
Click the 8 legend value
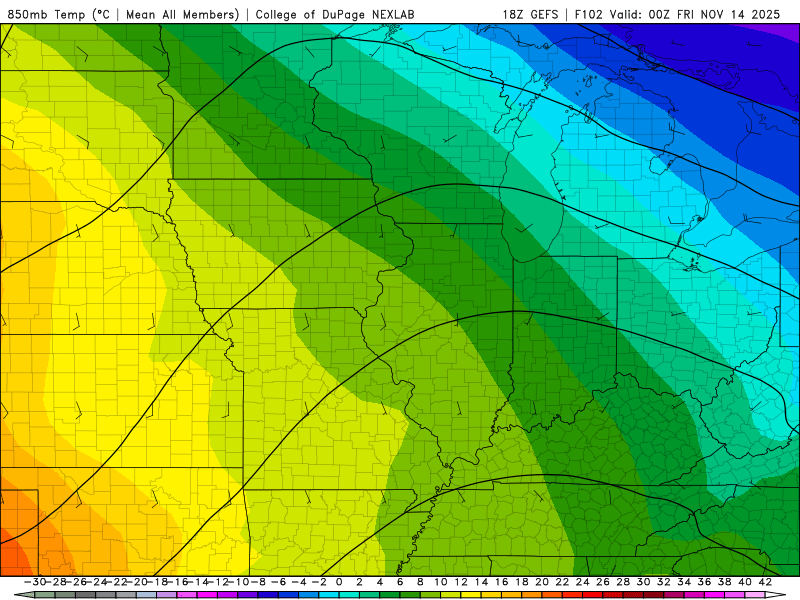pos(420,582)
